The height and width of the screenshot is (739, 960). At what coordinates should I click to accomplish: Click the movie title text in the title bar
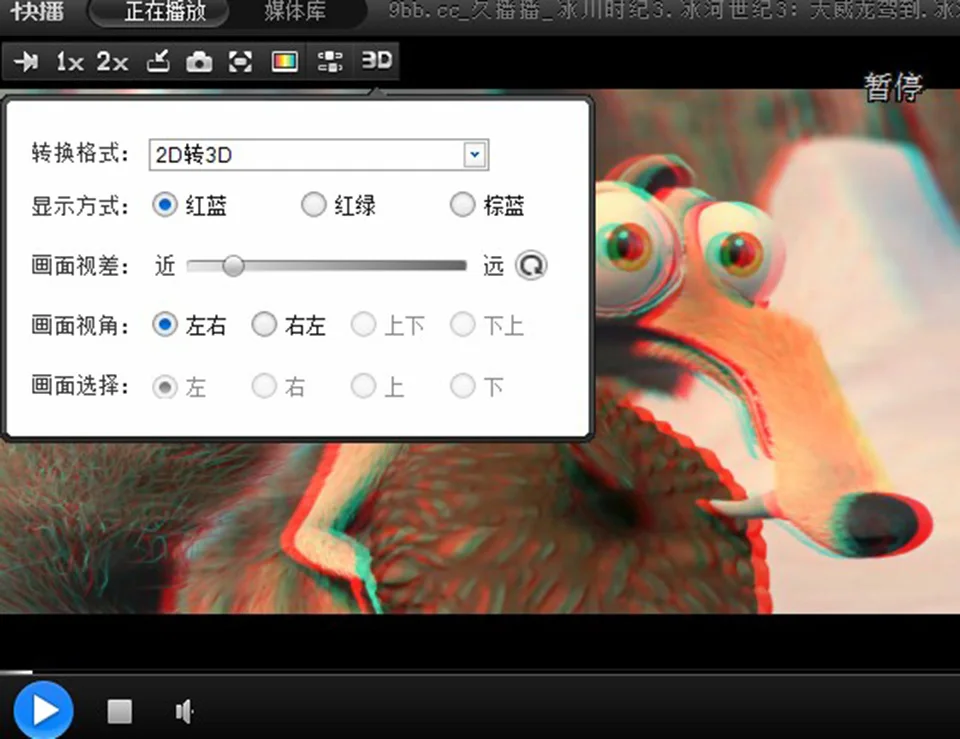pos(673,10)
